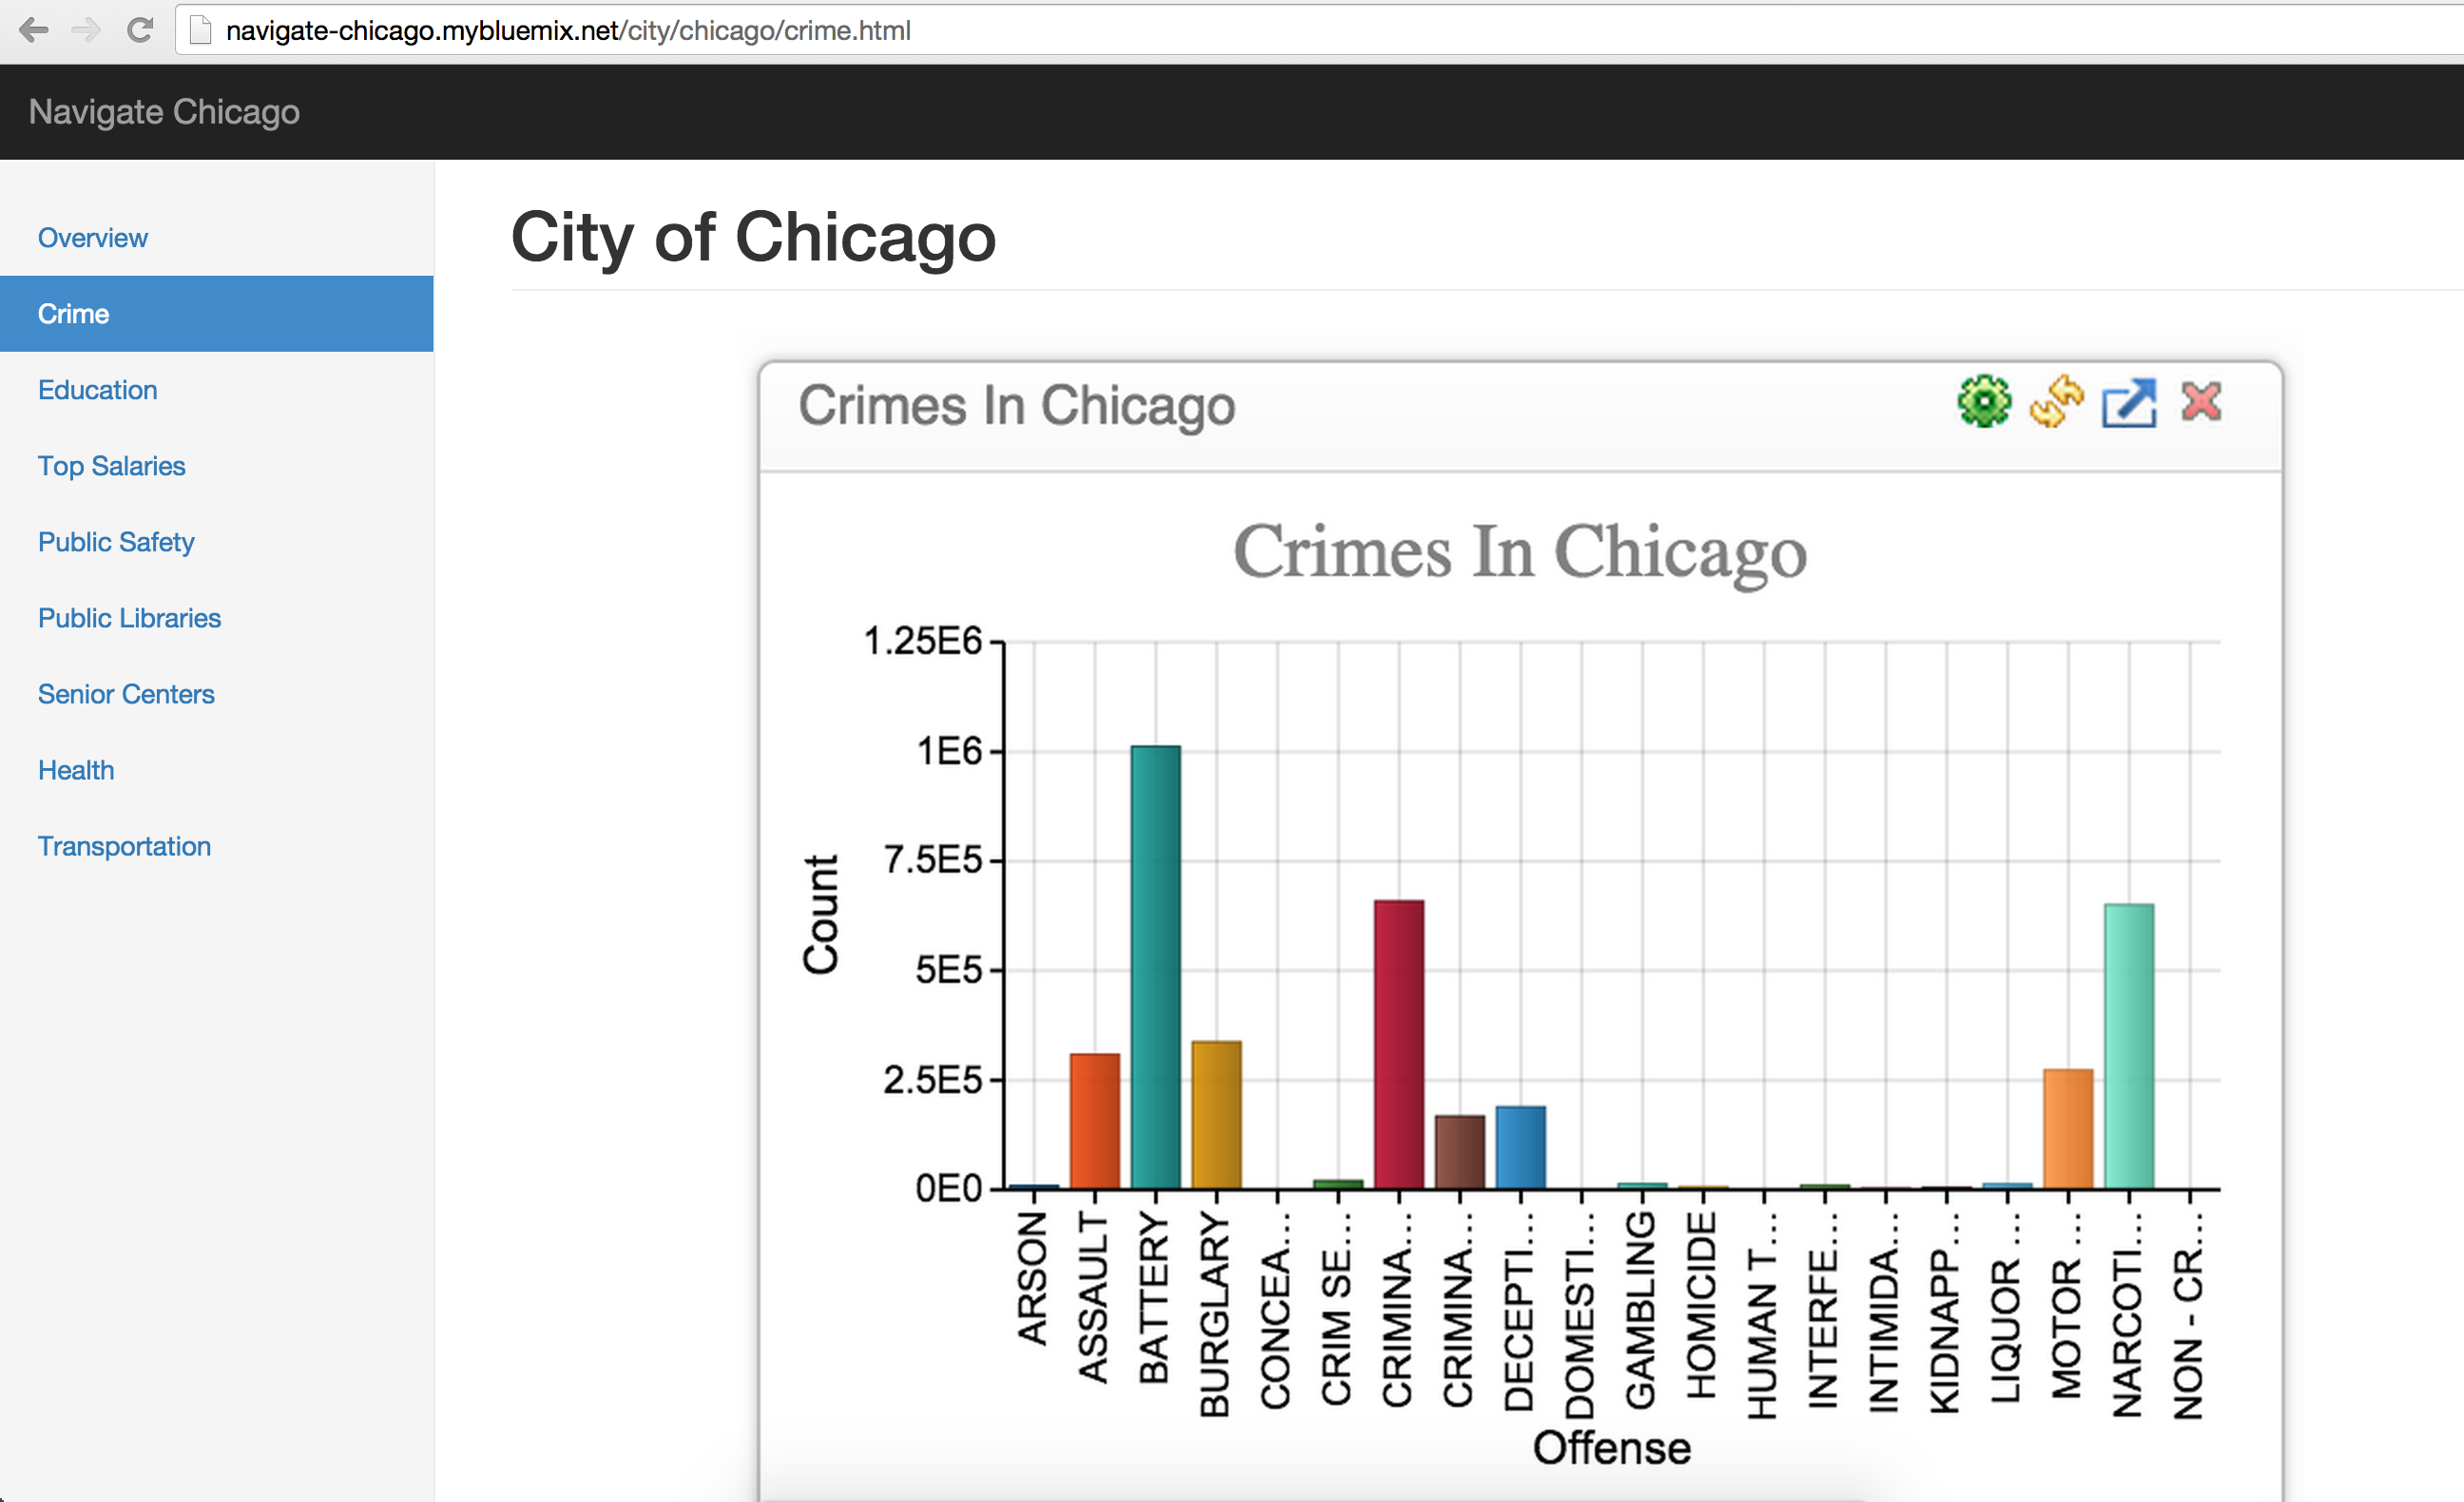Open Public Libraries in sidebar
2464x1502 pixels.
[129, 618]
